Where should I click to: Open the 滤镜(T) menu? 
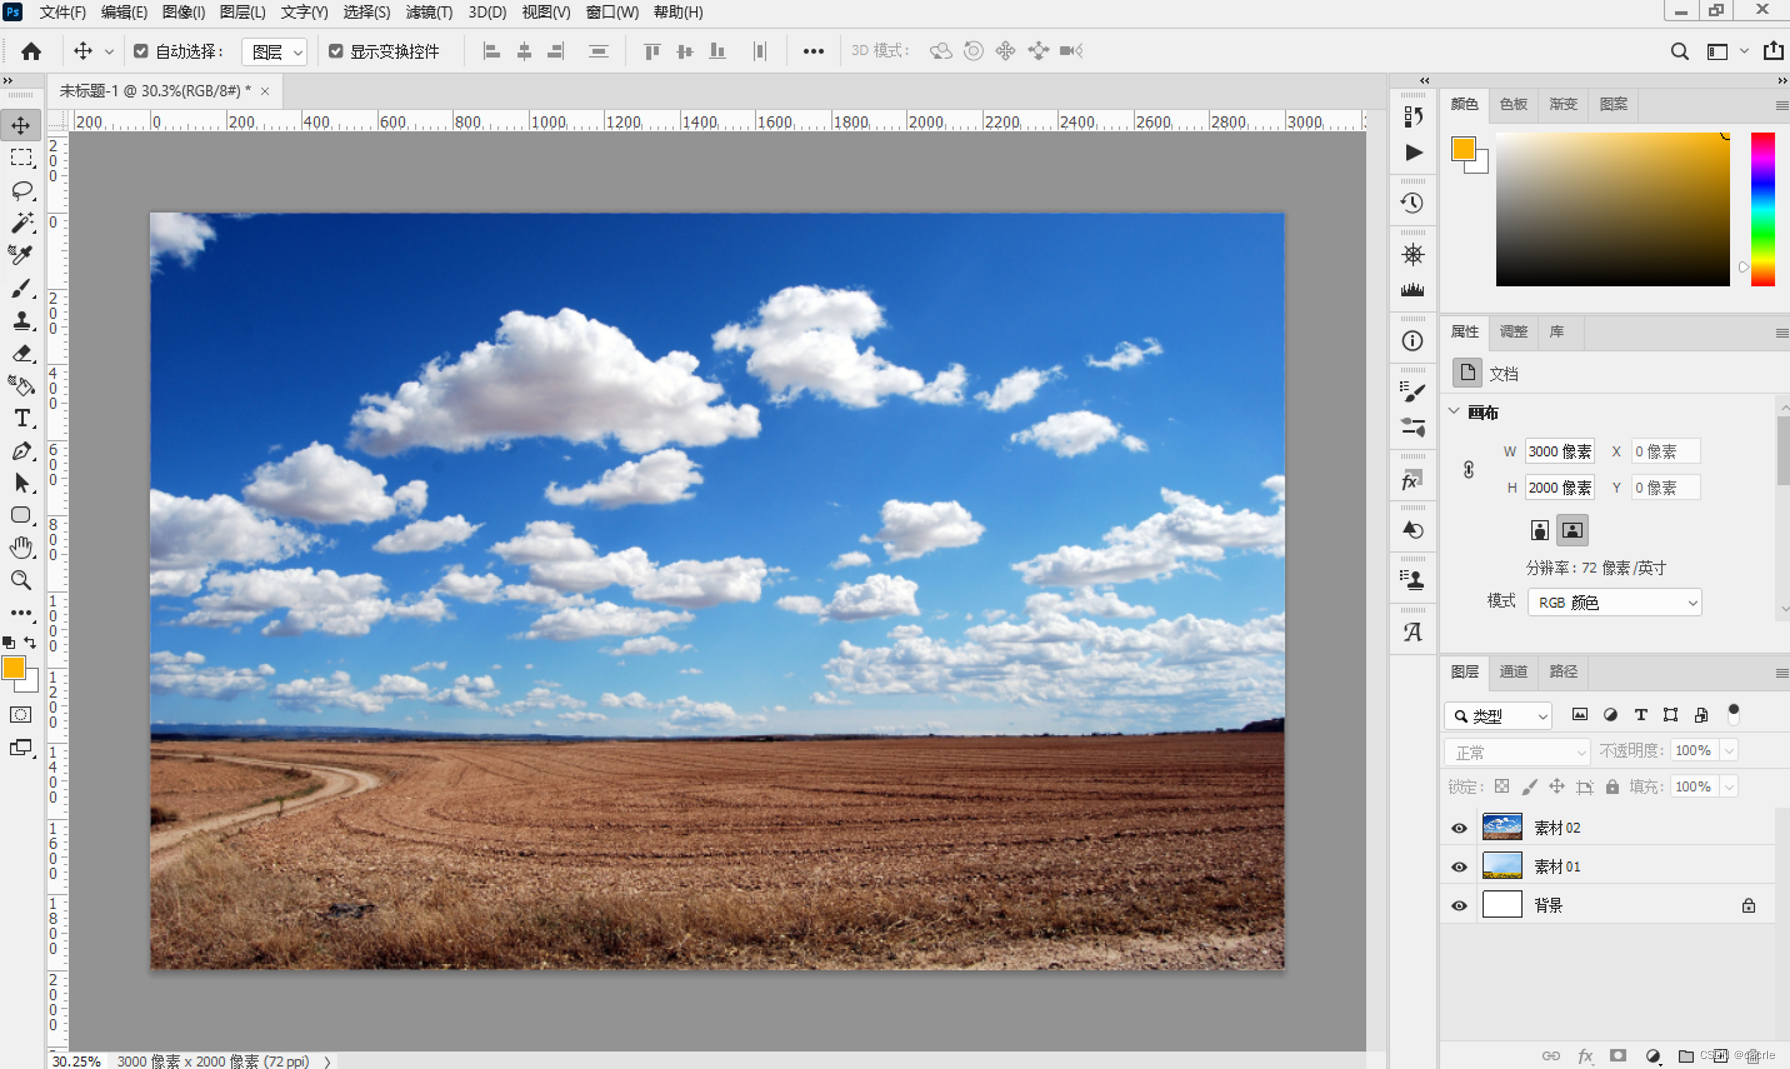429,12
